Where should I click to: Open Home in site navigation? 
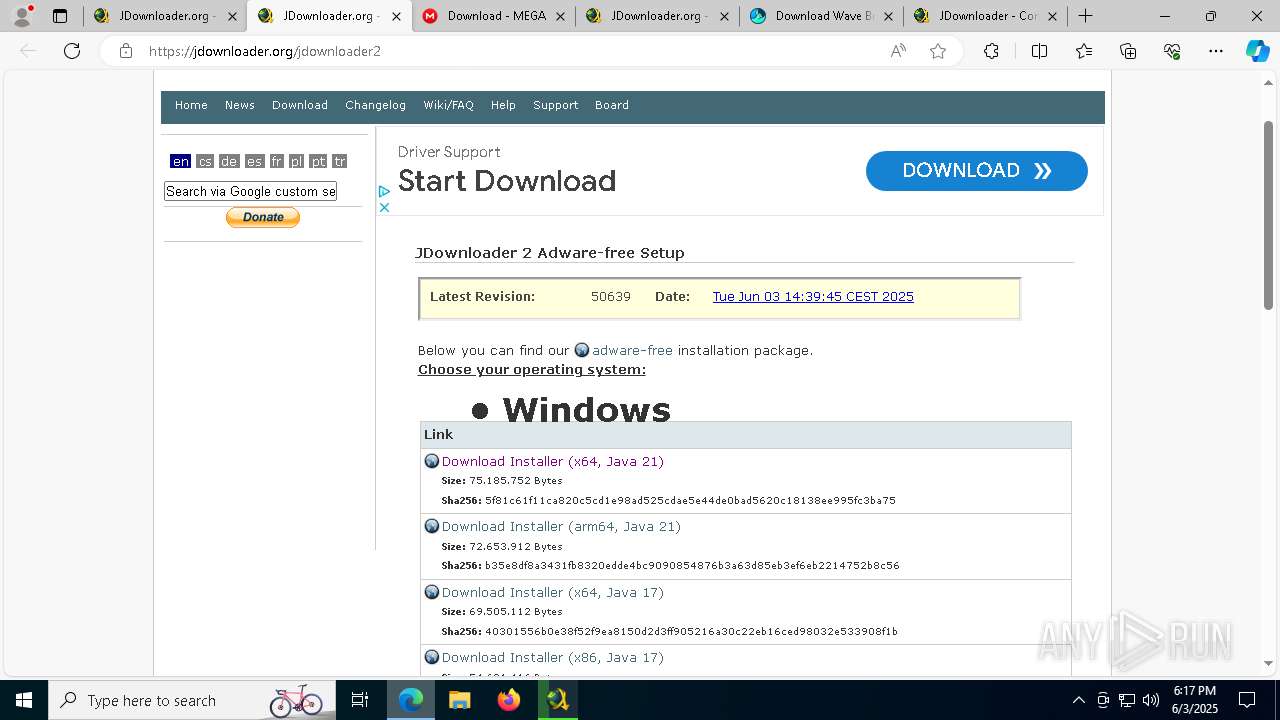[191, 105]
